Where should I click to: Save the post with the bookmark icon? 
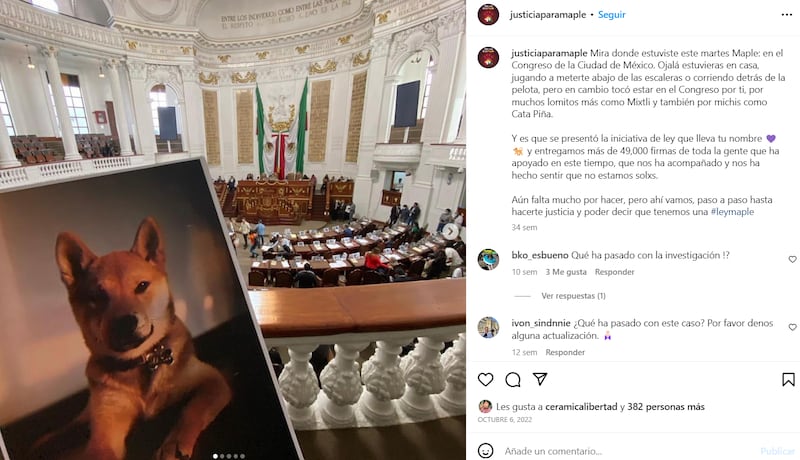(788, 379)
